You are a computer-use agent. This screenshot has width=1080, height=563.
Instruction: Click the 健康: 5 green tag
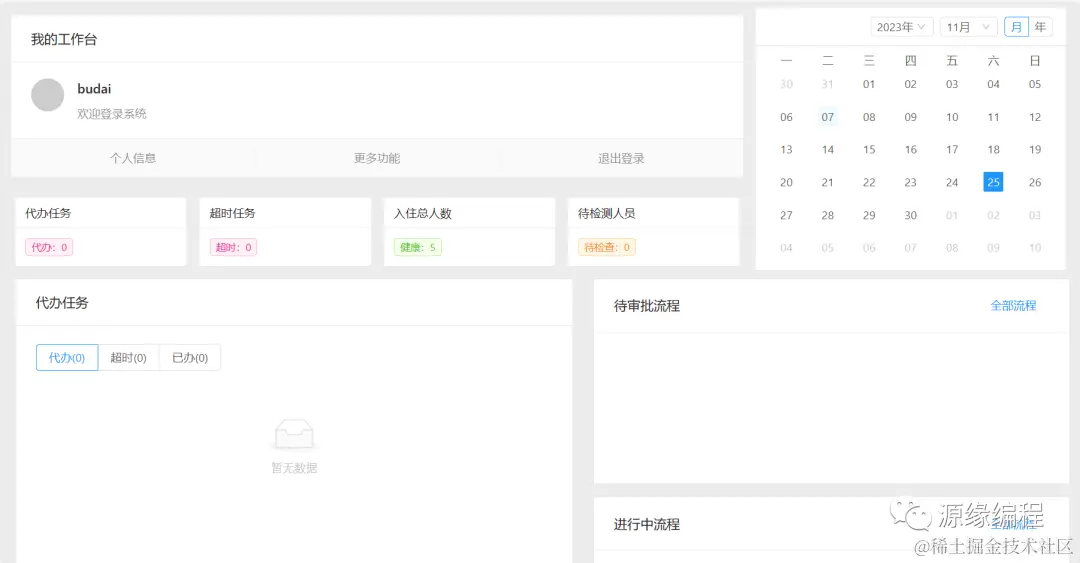pos(417,247)
